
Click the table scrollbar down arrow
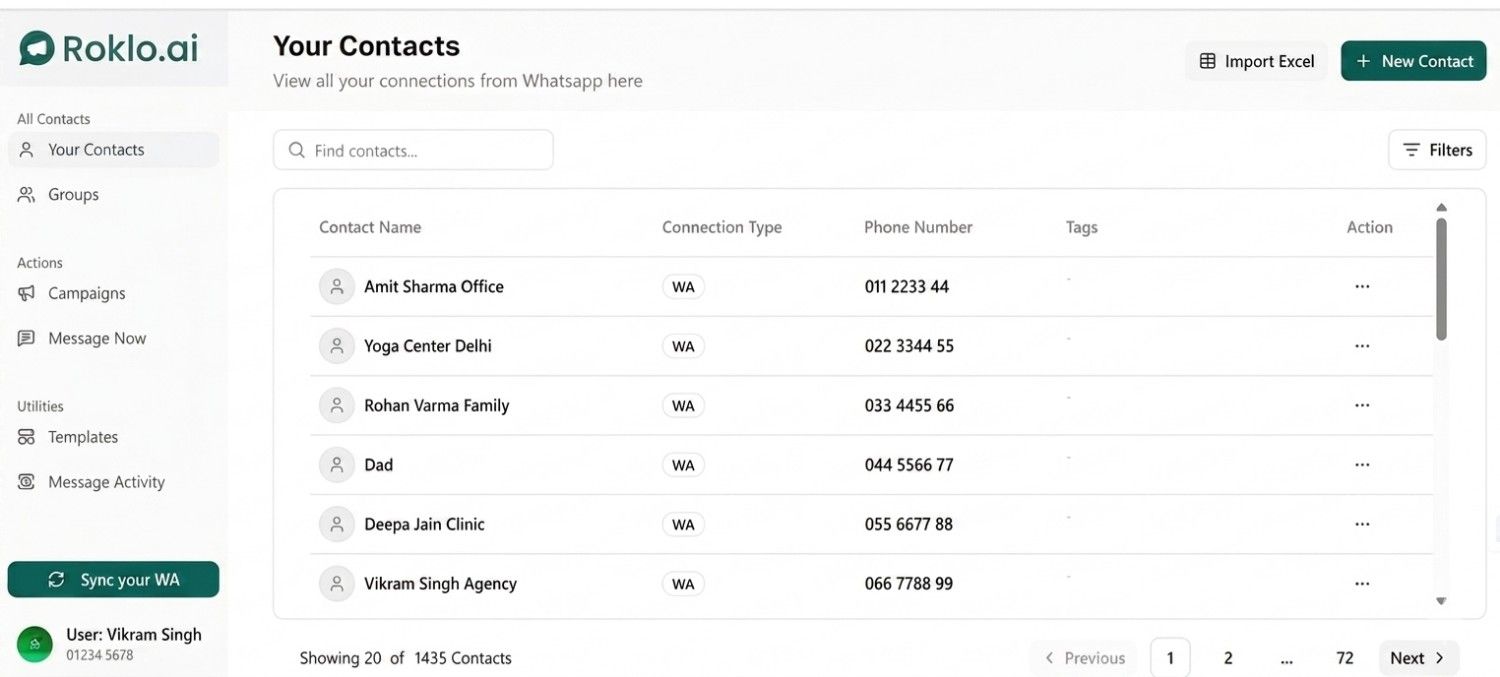(1441, 602)
